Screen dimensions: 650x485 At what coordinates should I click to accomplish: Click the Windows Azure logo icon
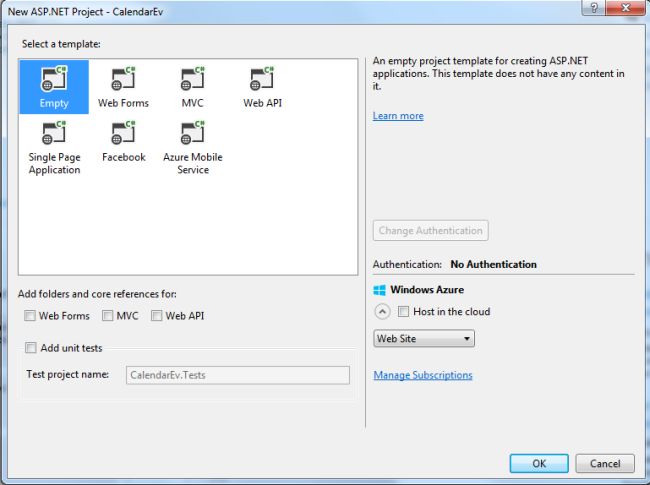click(379, 290)
